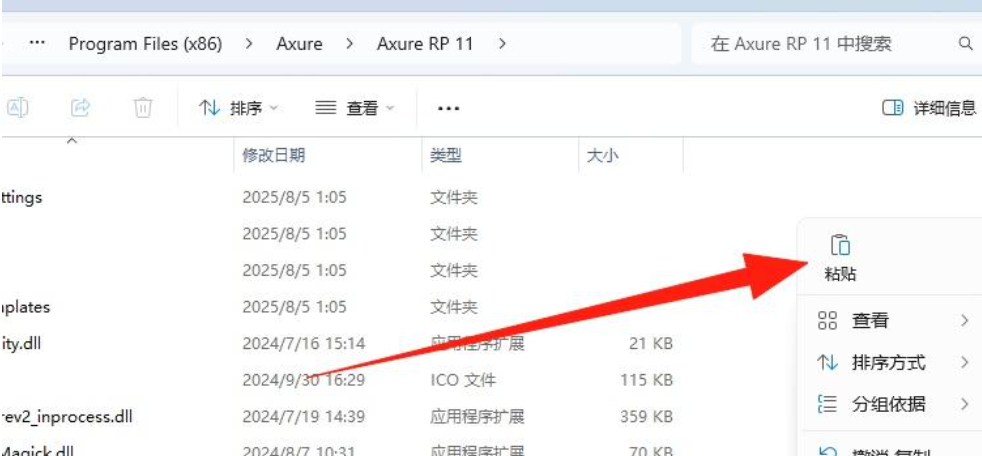982x456 pixels.
Task: Sort by 修改日期 column header
Action: [x=274, y=155]
